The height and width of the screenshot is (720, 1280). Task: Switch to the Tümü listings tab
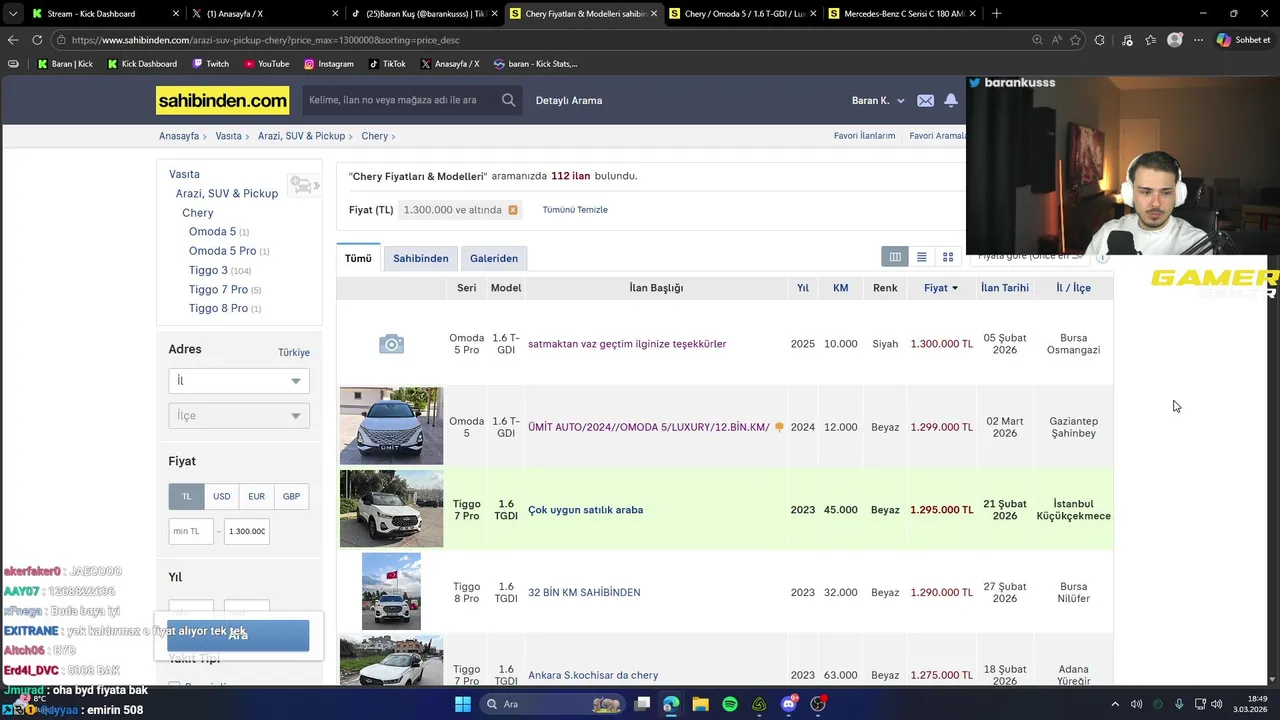(358, 258)
